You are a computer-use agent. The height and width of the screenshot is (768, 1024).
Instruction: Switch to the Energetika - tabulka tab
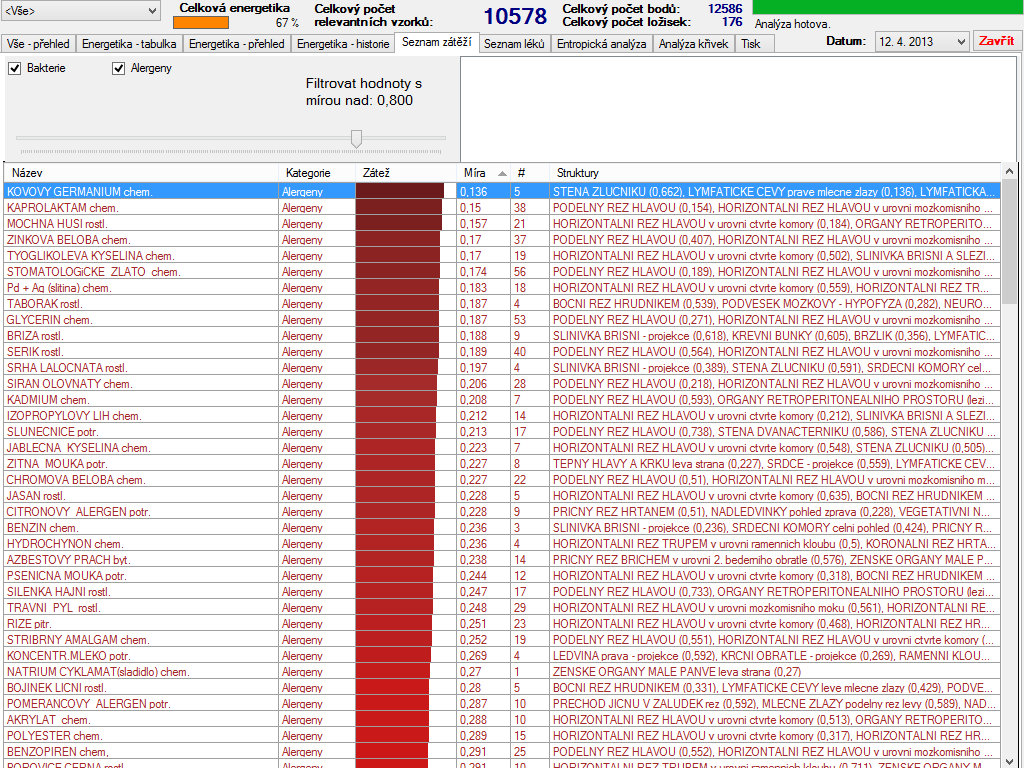(x=129, y=44)
